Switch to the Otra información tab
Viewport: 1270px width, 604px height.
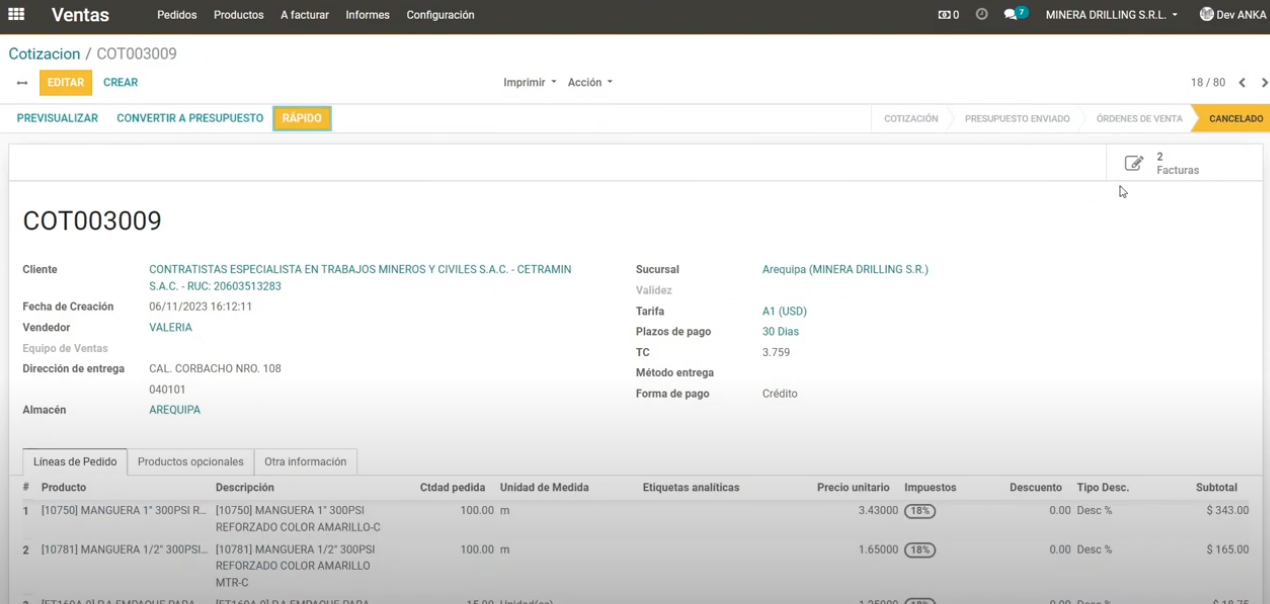pos(305,462)
